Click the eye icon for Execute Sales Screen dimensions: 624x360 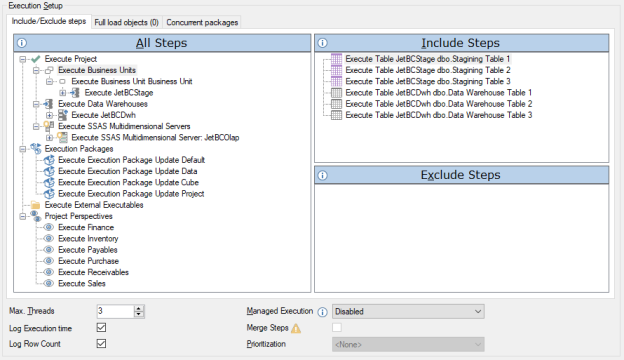coord(49,283)
